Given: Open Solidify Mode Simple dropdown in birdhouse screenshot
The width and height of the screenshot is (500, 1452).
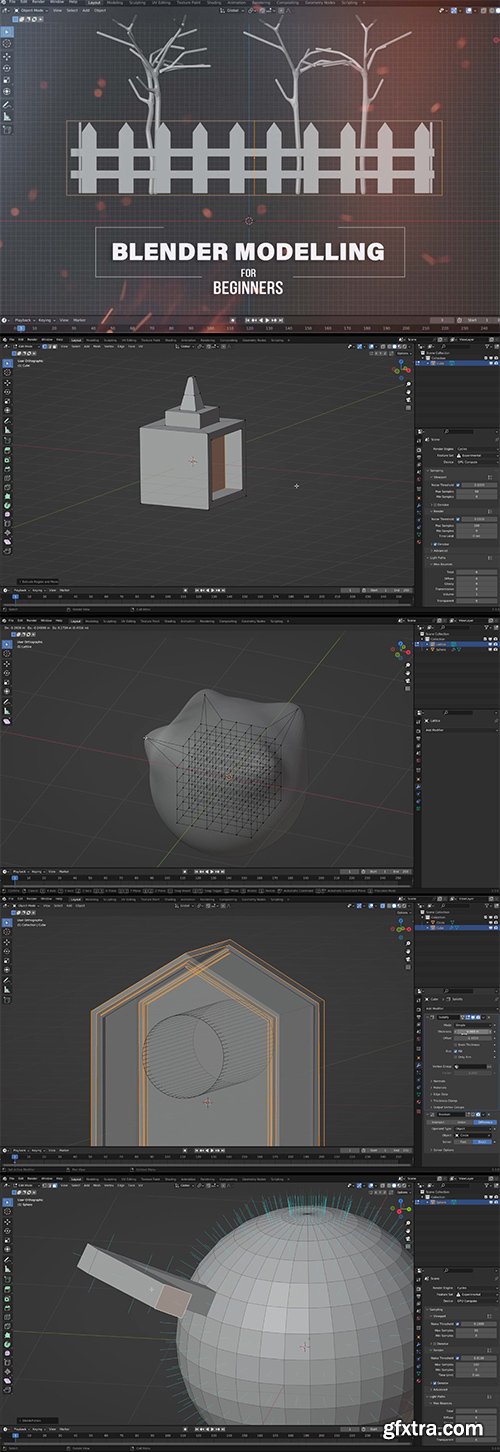Looking at the screenshot, I should pos(473,1025).
